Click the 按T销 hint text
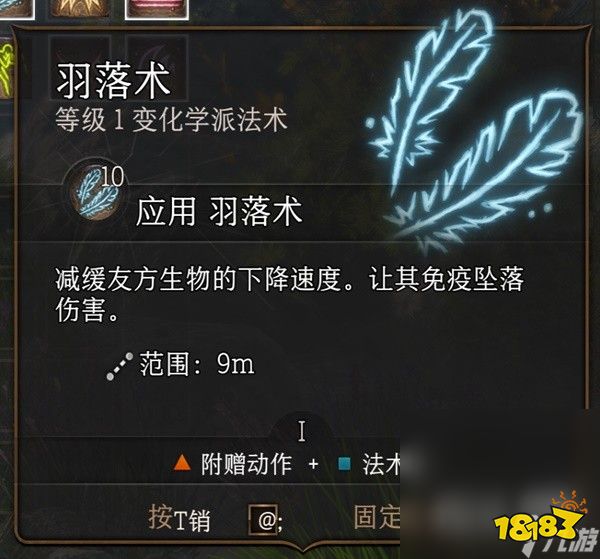Viewport: 600px width, 559px height. pyautogui.click(x=179, y=518)
